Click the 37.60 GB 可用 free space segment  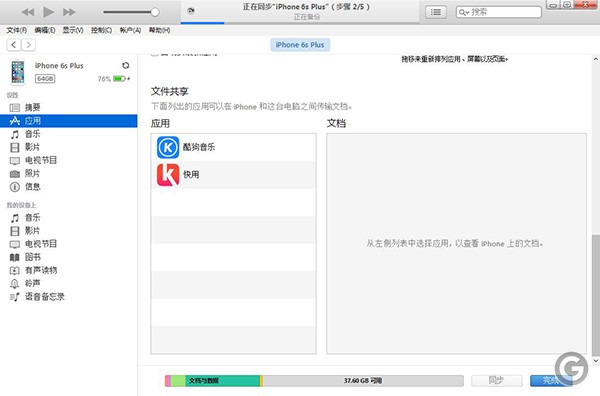pyautogui.click(x=363, y=381)
